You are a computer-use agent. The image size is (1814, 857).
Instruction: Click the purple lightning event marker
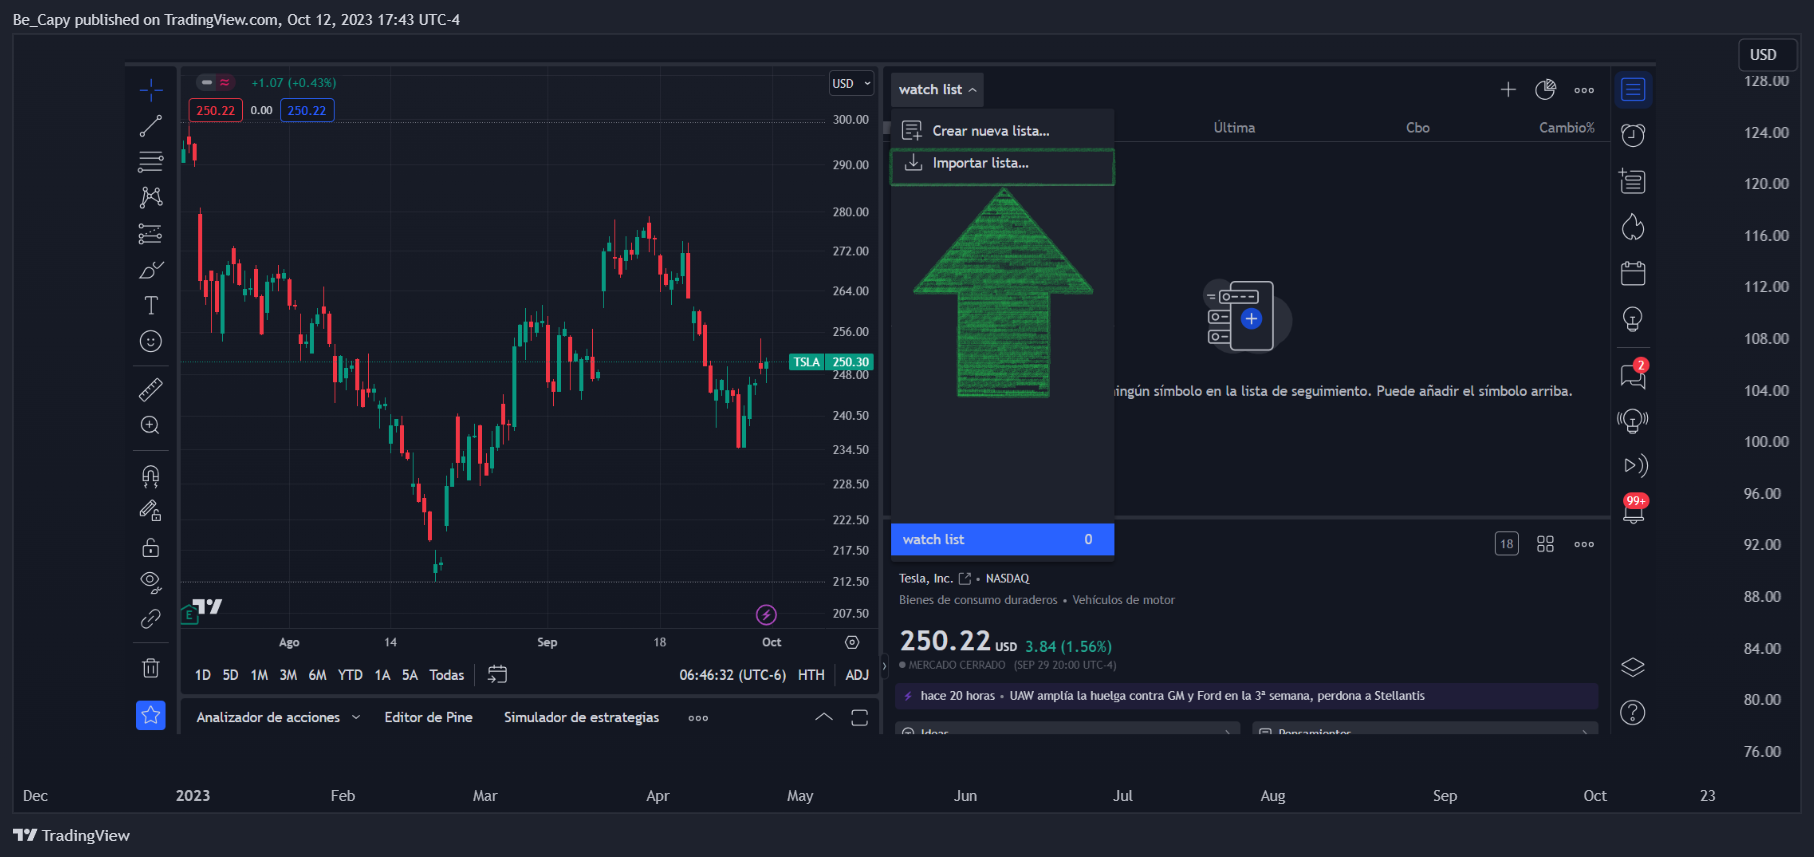point(766,614)
